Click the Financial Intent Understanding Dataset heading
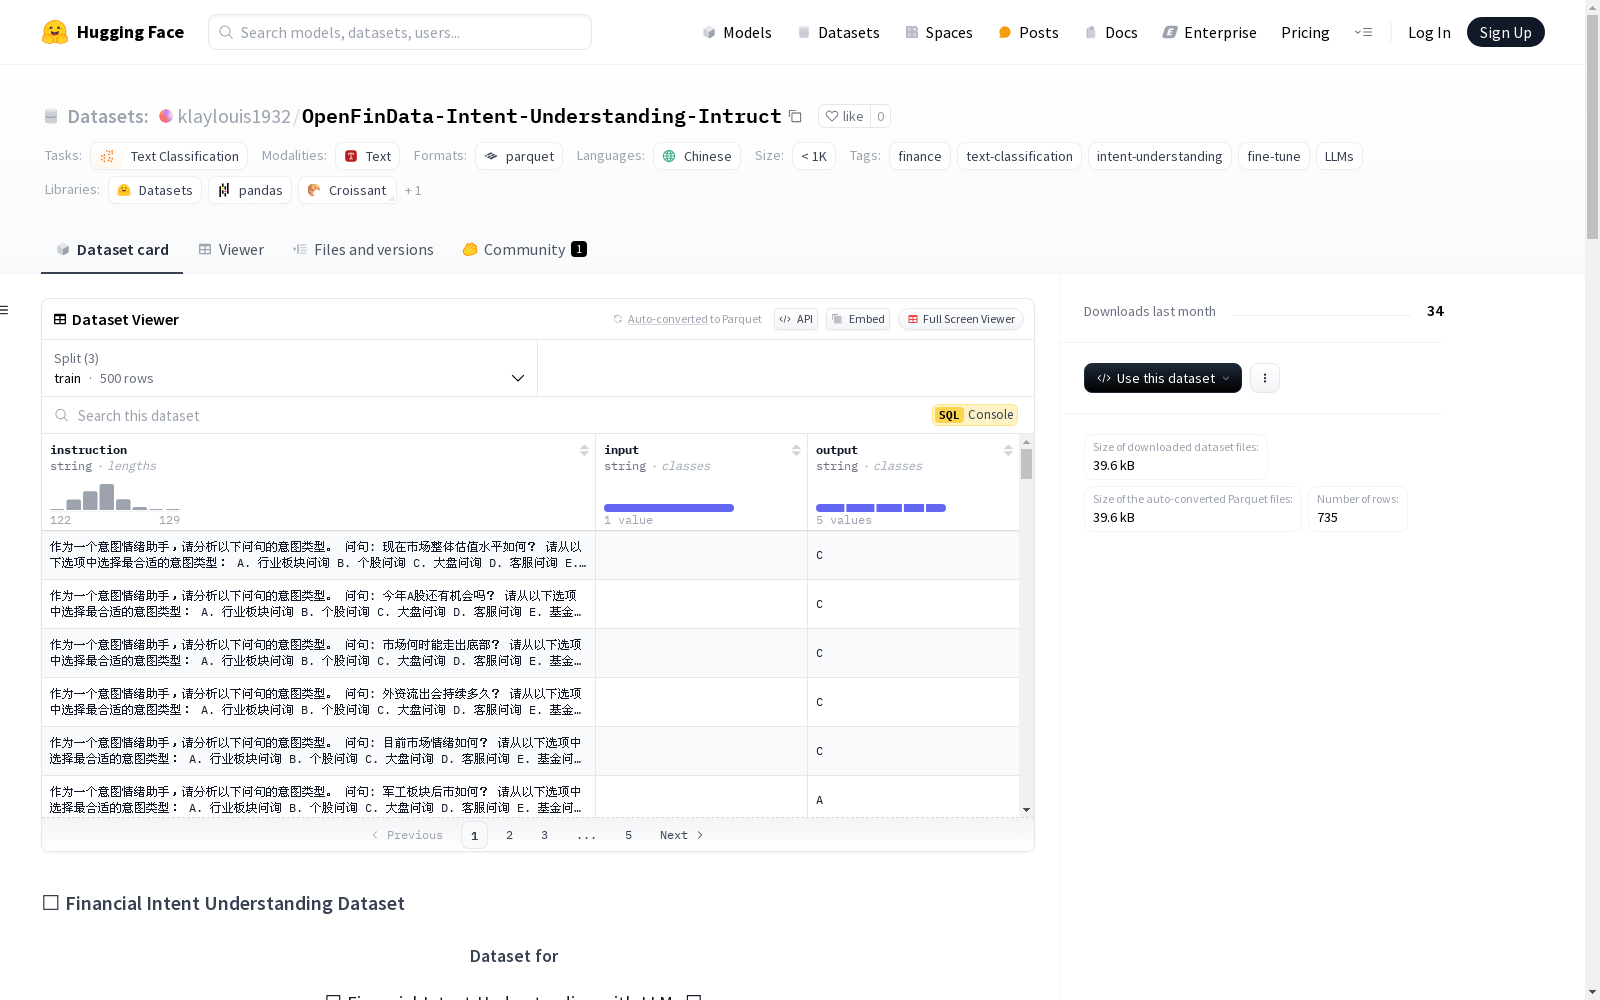Image resolution: width=1600 pixels, height=1000 pixels. [x=235, y=903]
